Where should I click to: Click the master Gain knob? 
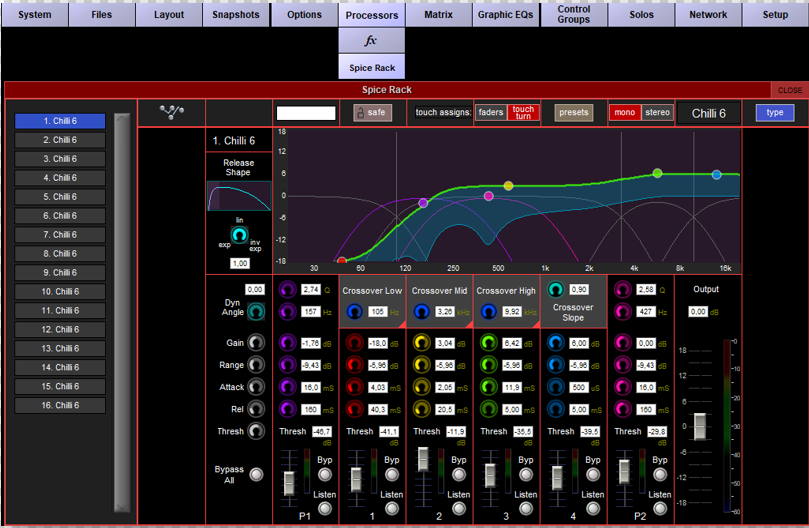(x=256, y=343)
